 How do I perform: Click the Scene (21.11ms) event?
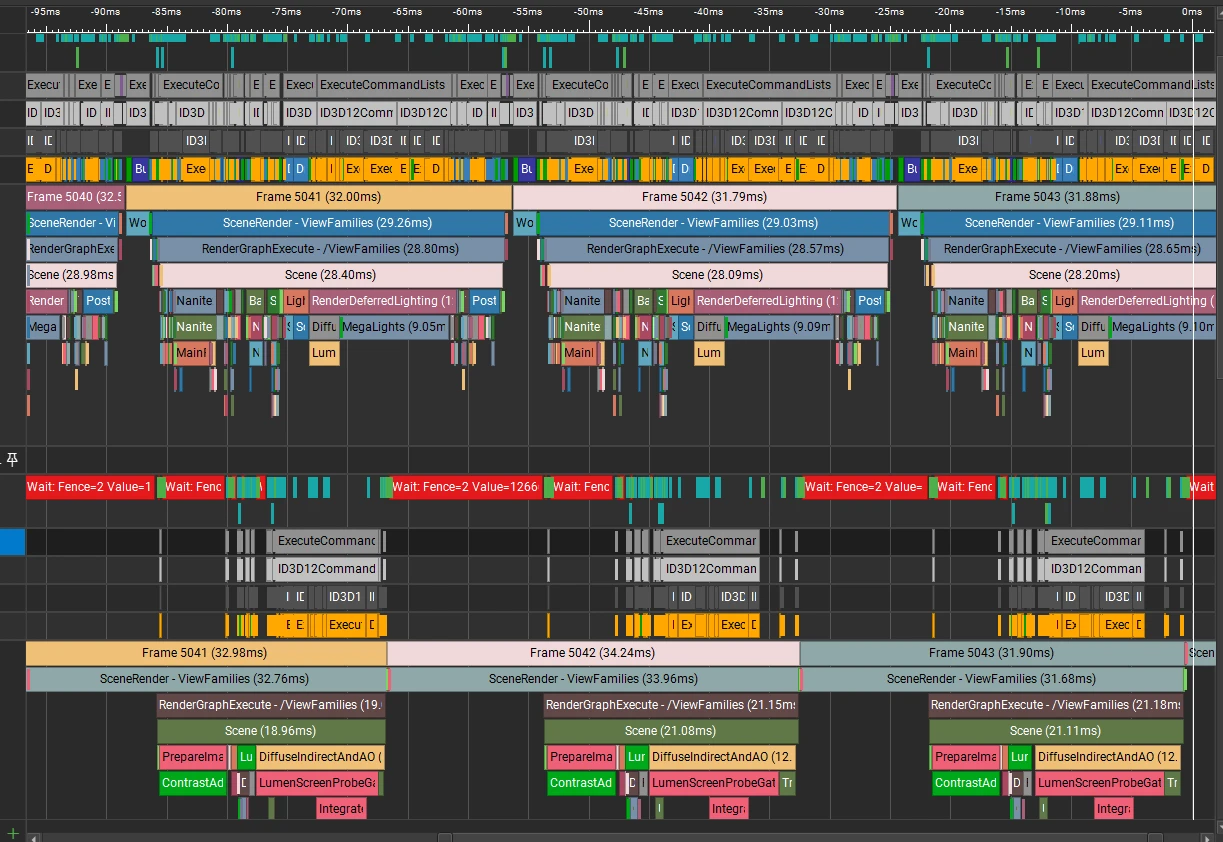1056,731
